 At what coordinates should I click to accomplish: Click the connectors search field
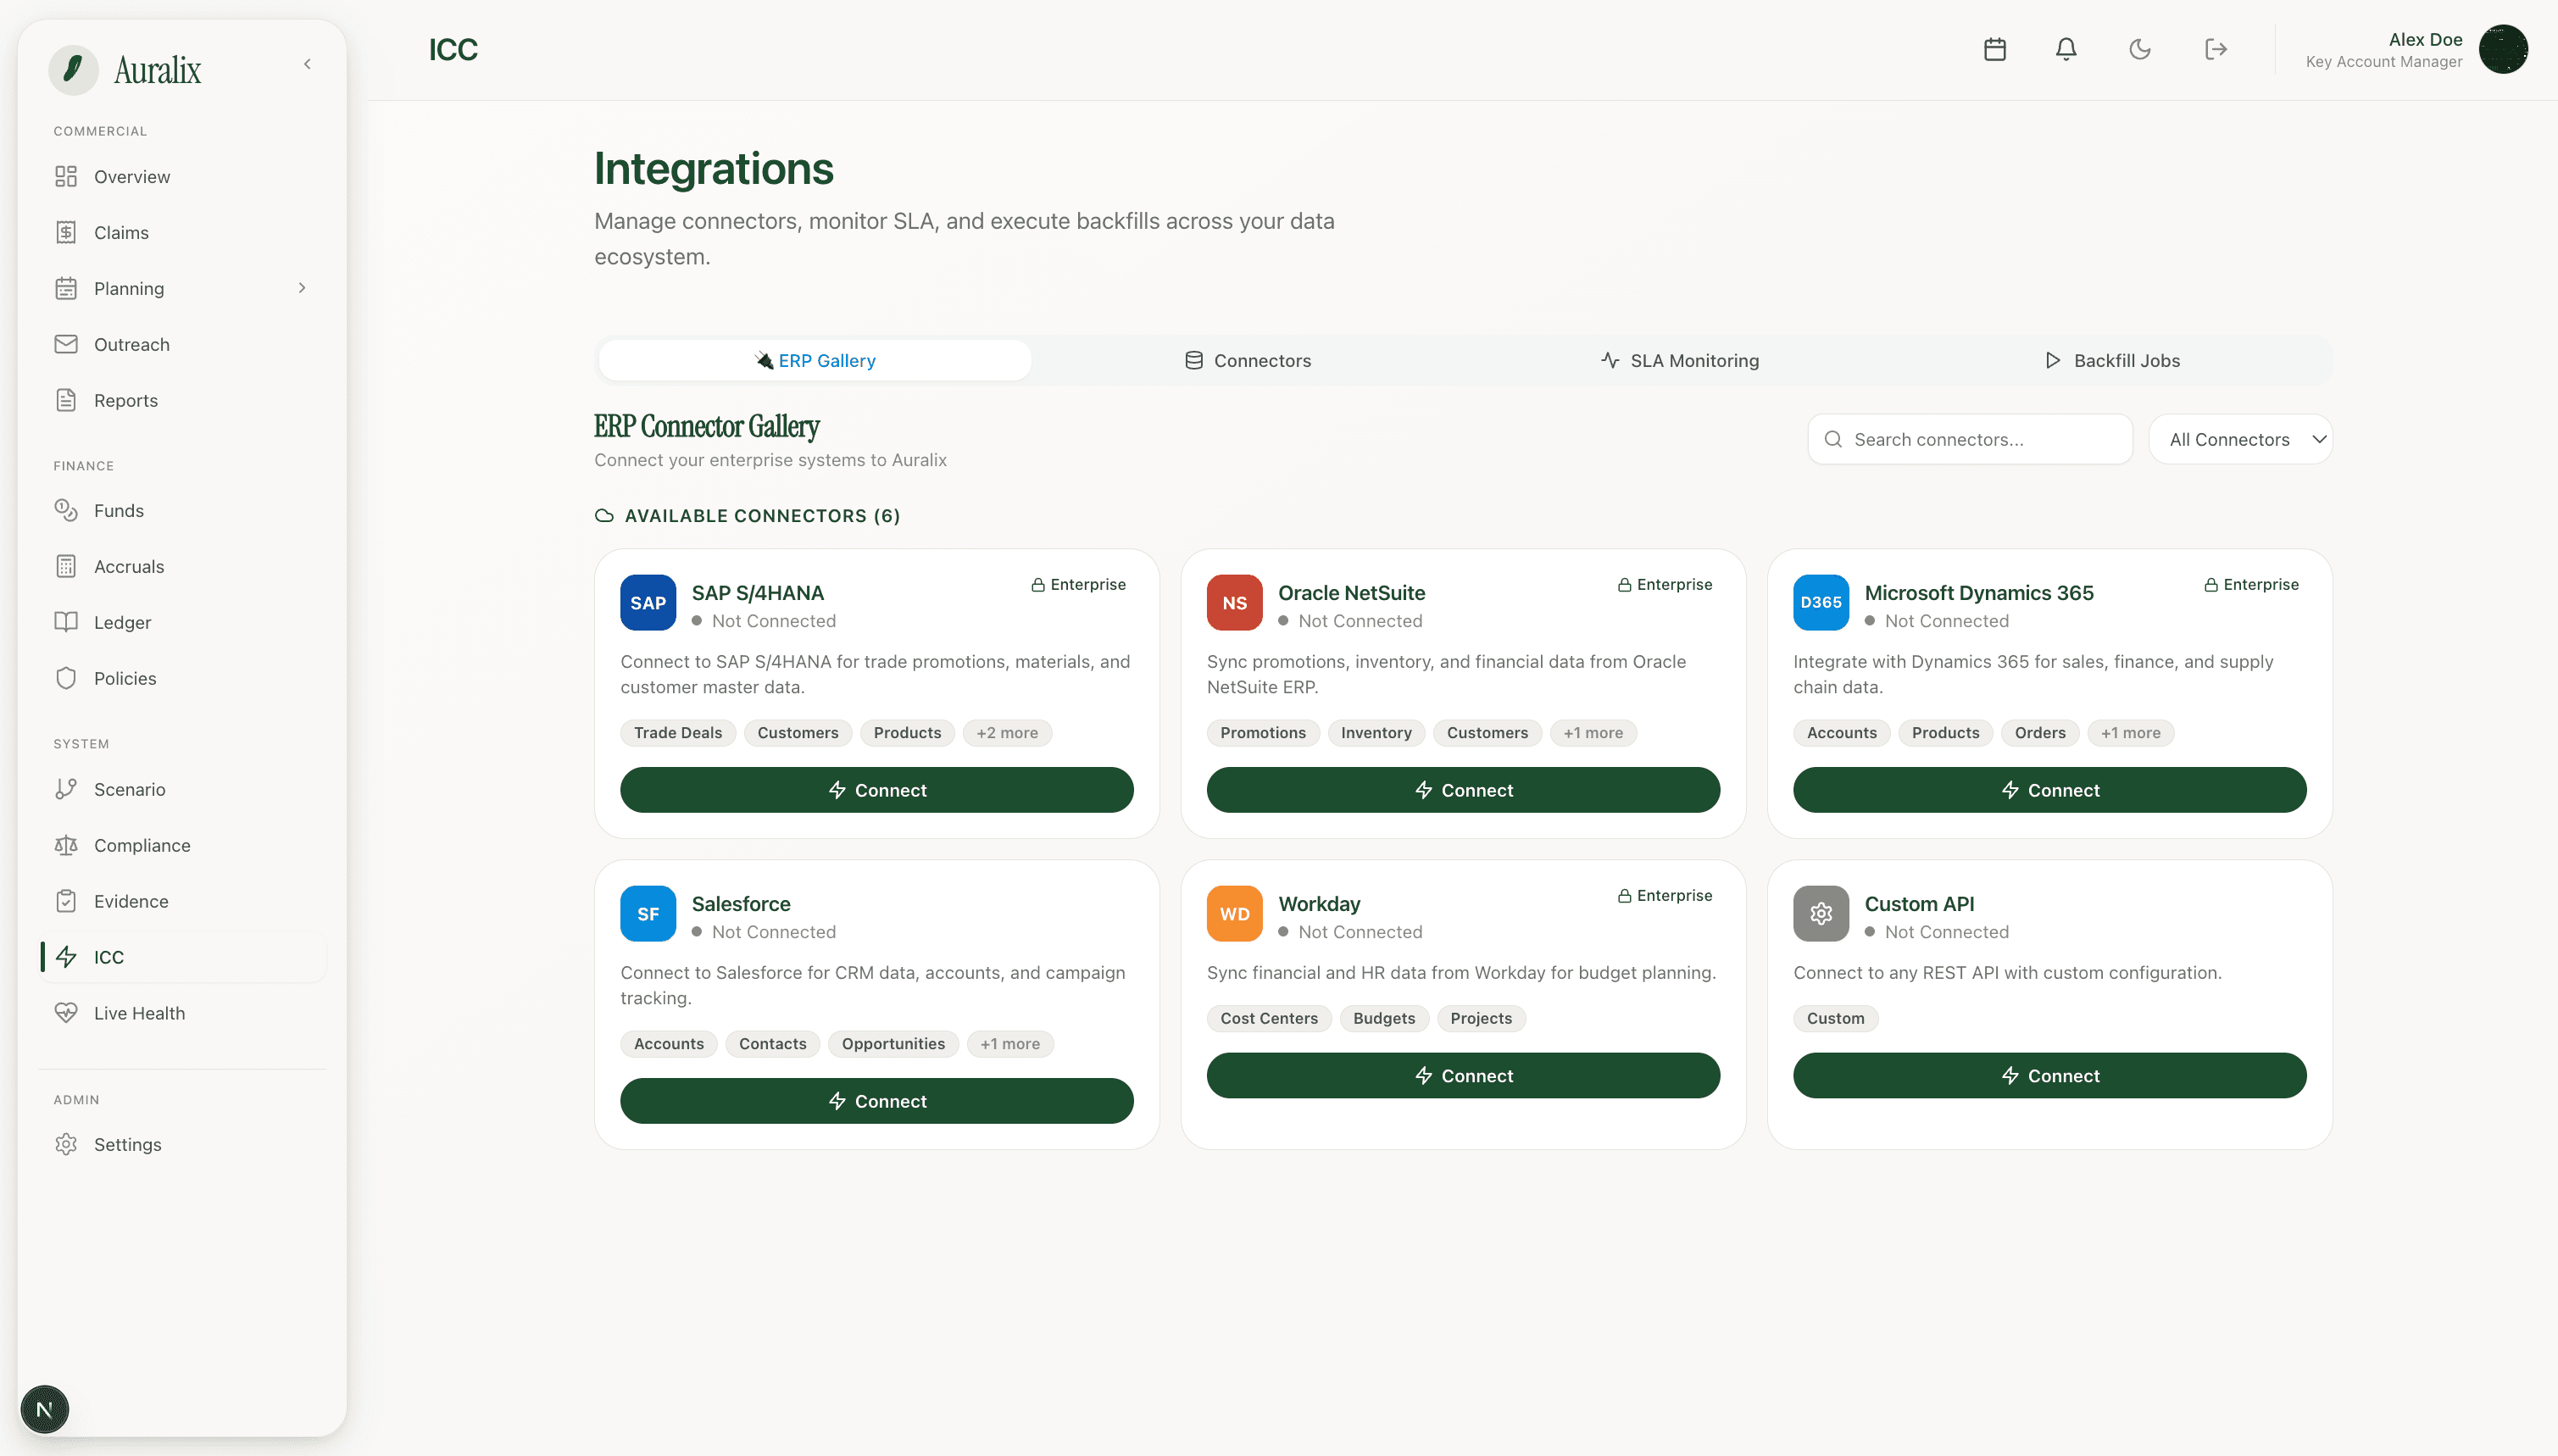click(x=1968, y=439)
